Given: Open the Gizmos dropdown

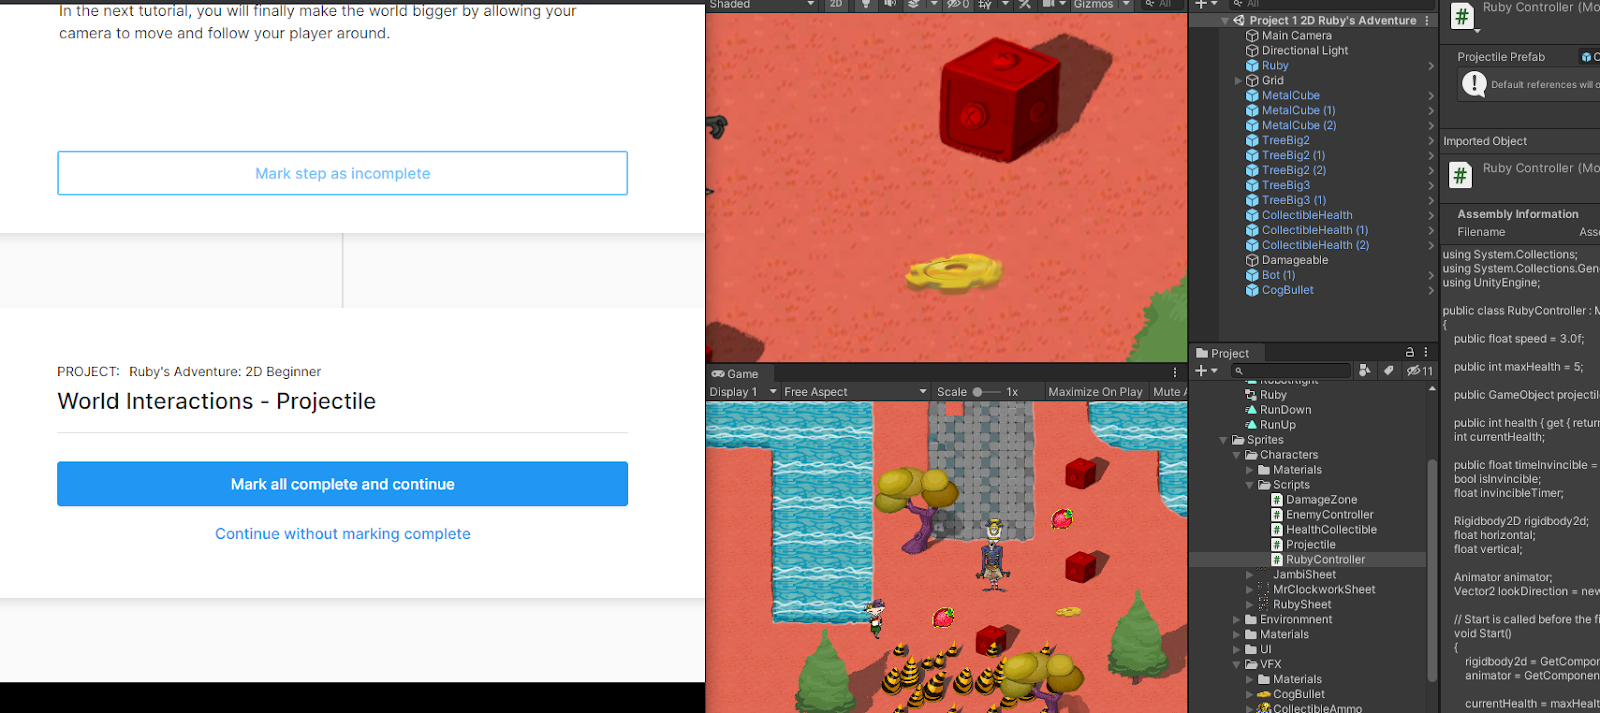Looking at the screenshot, I should [x=1101, y=4].
